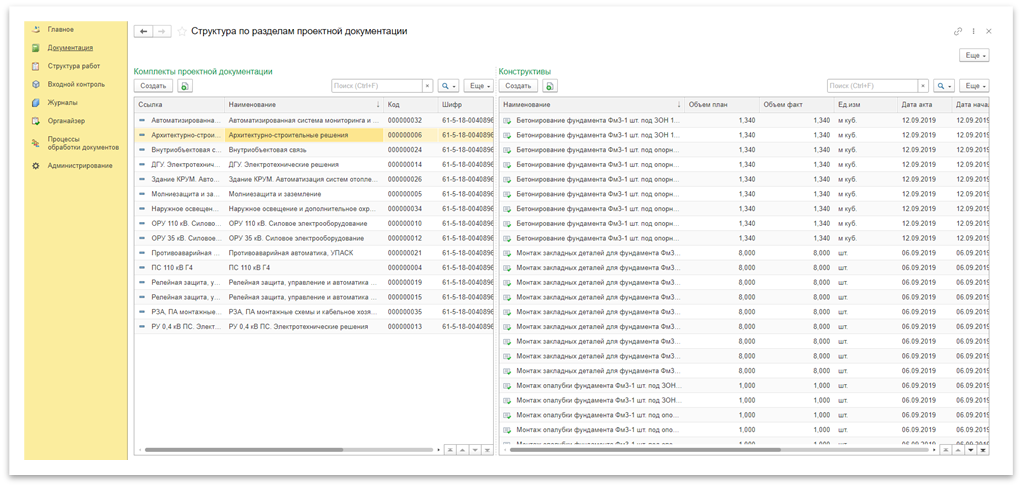Screen dimensions: 1022x487
Task: Expand the Конструктивы search options dropdown
Action: click(944, 87)
